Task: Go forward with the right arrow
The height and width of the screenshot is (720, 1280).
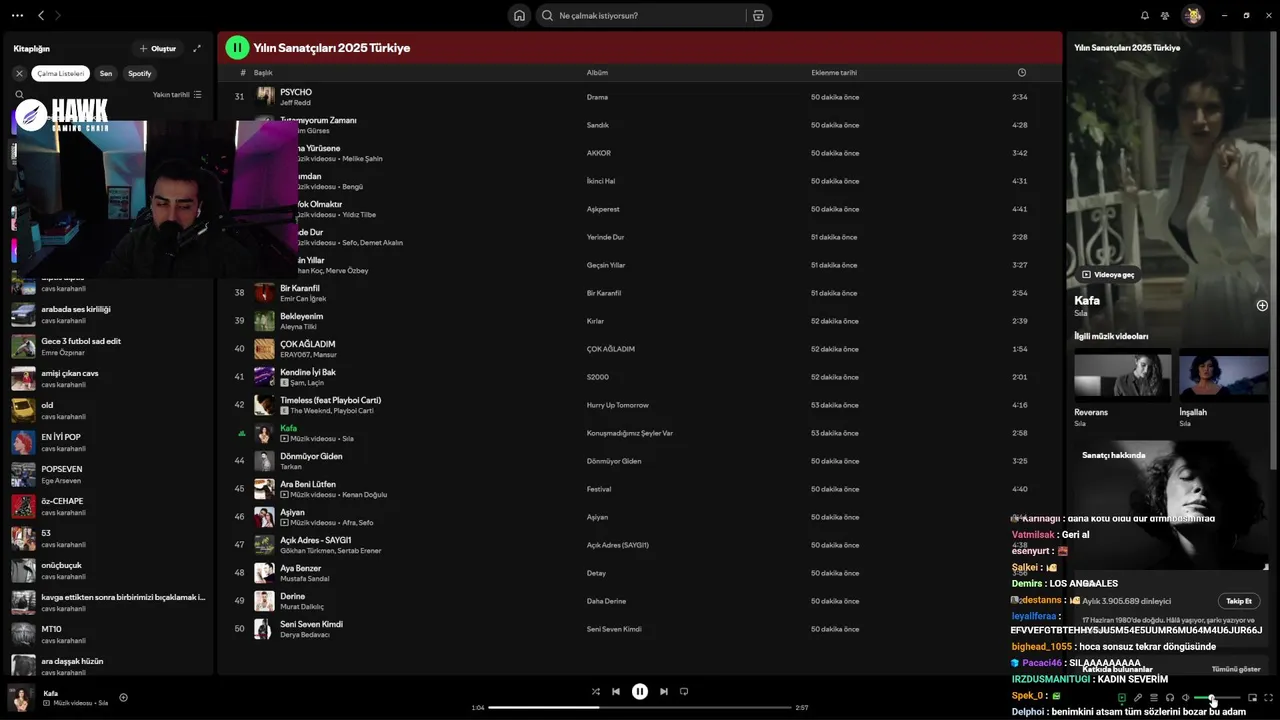Action: point(57,15)
